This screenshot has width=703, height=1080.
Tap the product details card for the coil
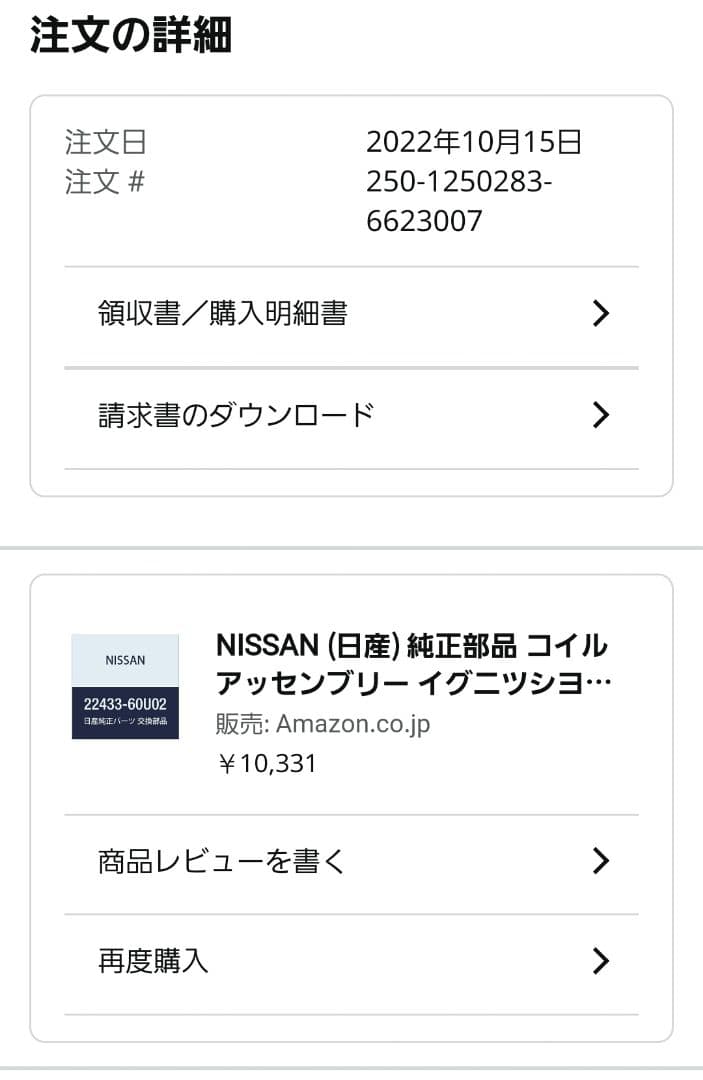point(351,700)
